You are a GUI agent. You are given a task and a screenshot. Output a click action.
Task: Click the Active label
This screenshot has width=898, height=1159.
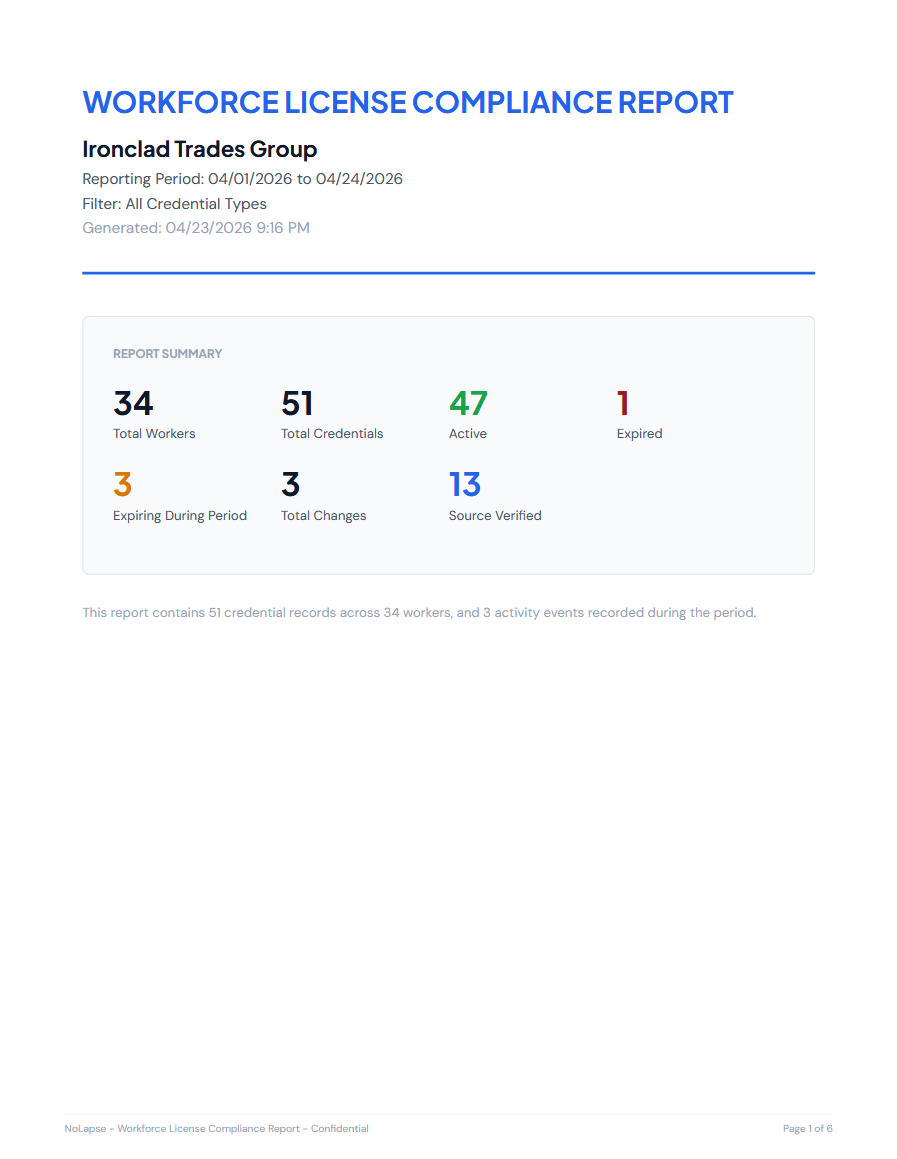(468, 434)
